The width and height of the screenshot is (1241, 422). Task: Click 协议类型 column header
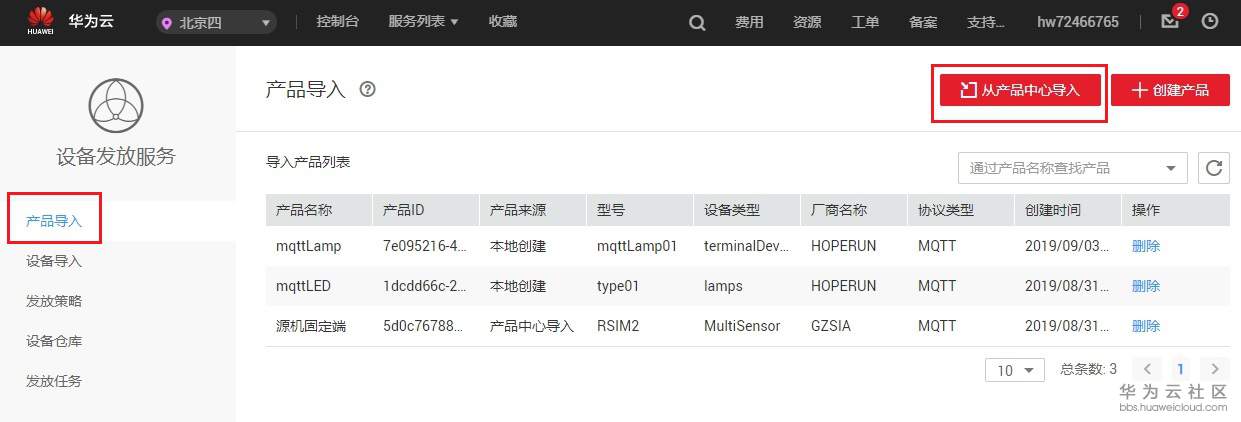tap(946, 210)
